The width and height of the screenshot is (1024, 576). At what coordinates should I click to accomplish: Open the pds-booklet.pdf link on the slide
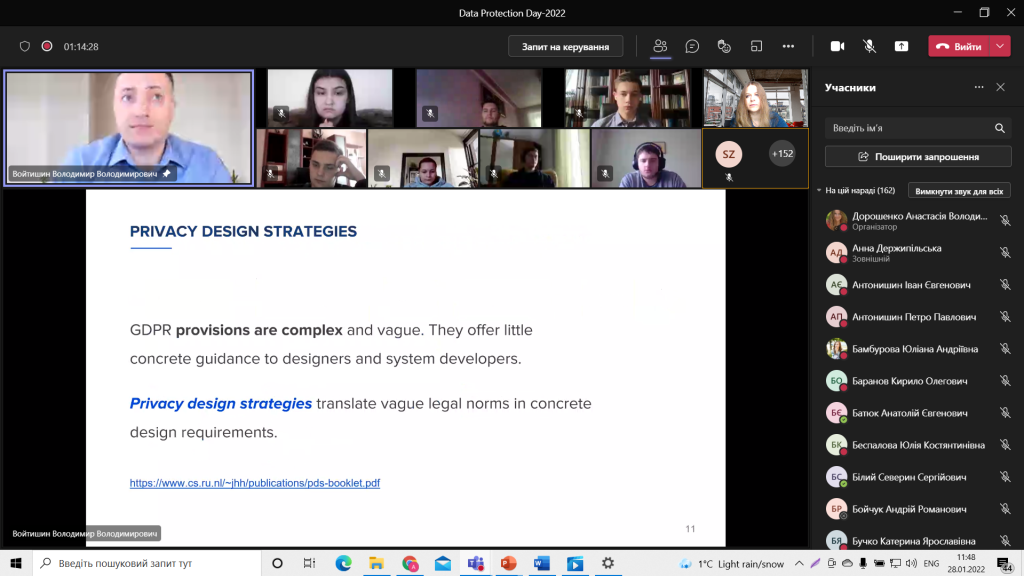[254, 483]
